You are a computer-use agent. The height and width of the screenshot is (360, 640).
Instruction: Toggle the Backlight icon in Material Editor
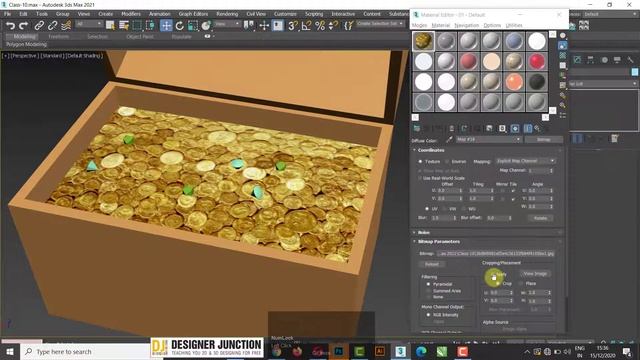point(563,45)
